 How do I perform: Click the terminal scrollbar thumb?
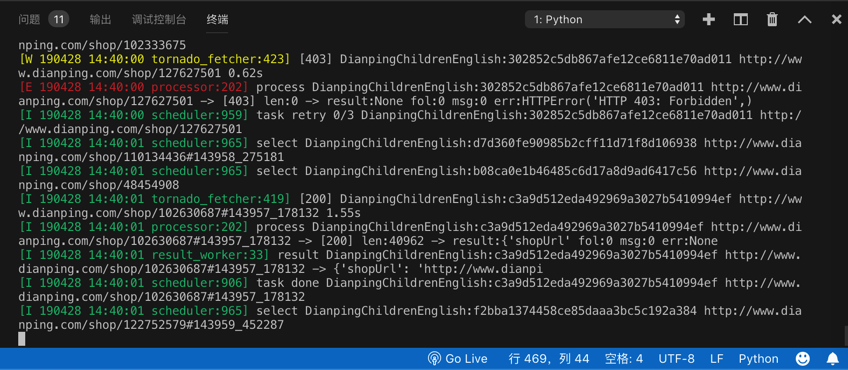click(845, 335)
